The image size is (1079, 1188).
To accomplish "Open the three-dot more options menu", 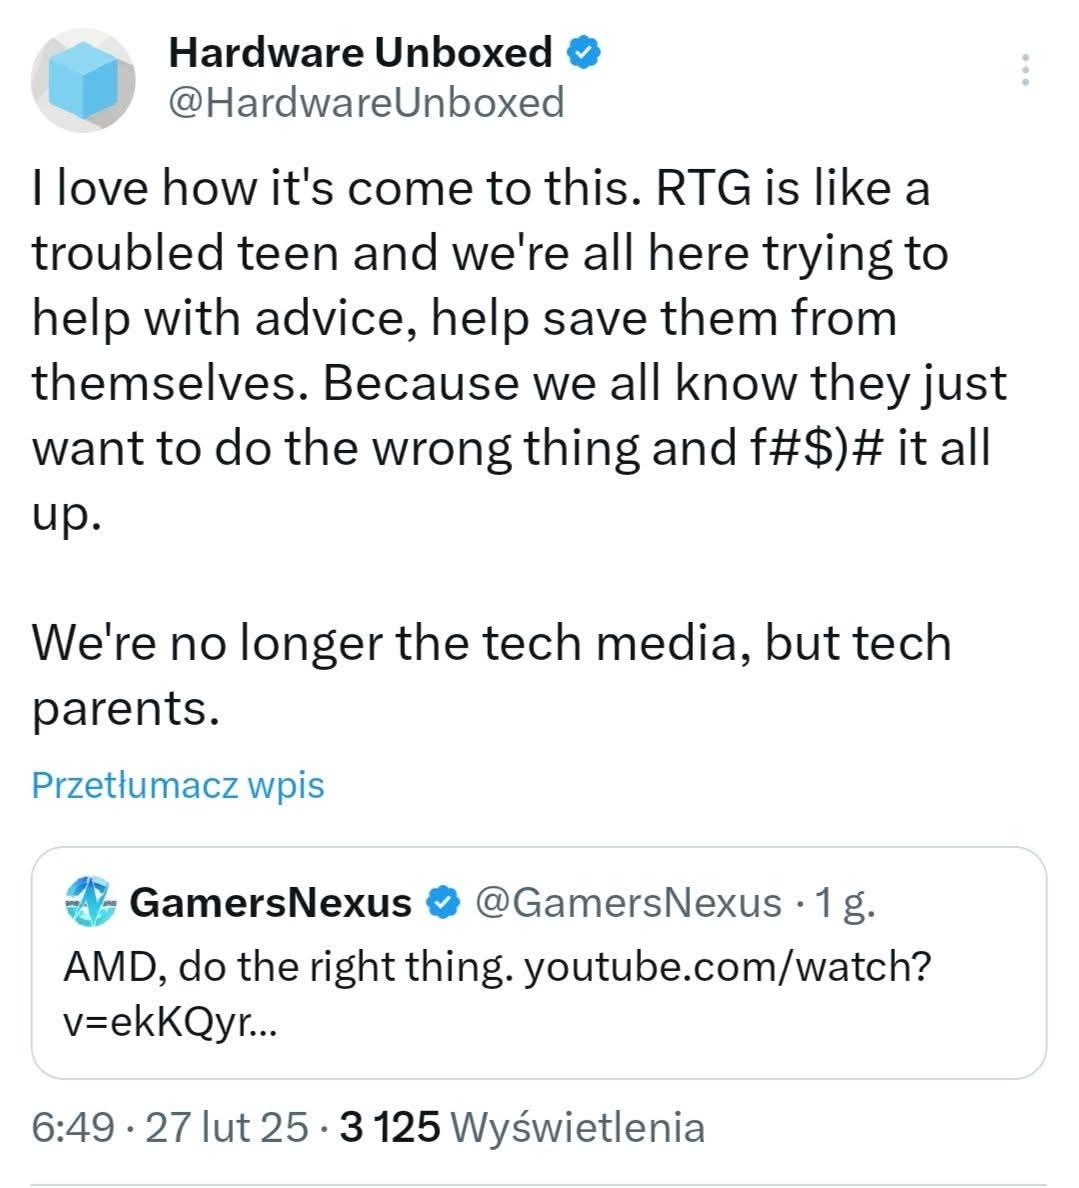I will 1024,70.
